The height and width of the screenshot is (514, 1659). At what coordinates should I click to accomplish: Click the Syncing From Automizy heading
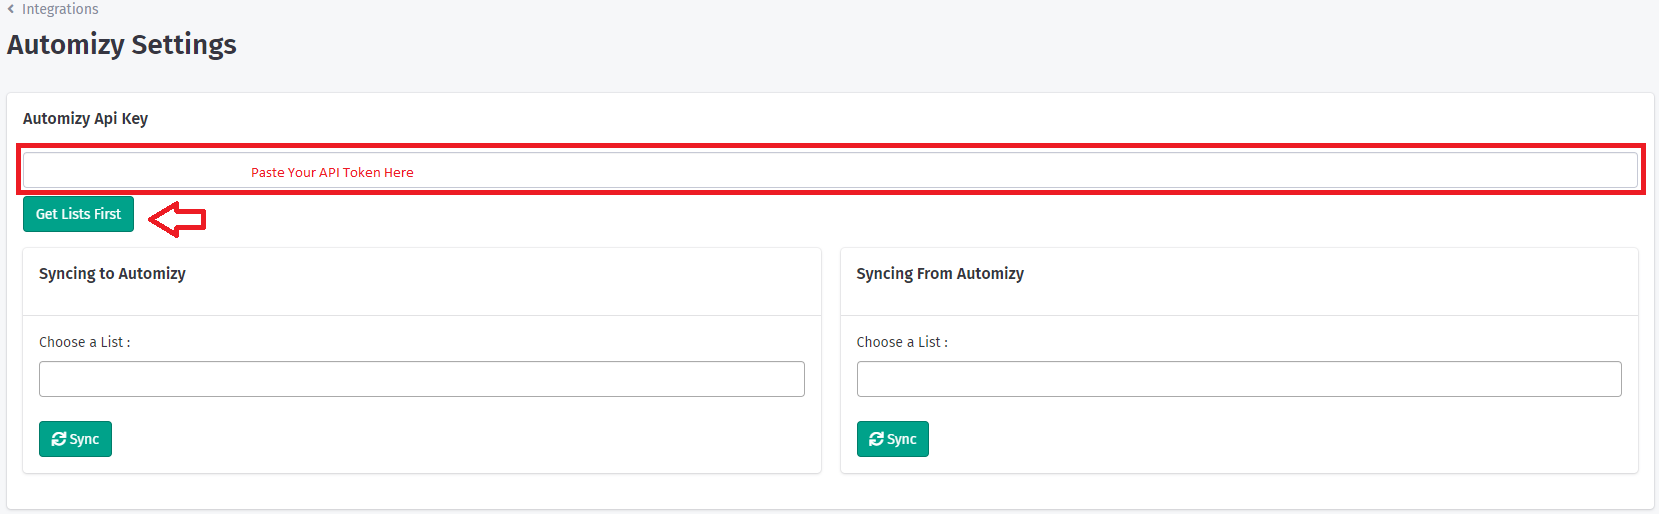940,274
